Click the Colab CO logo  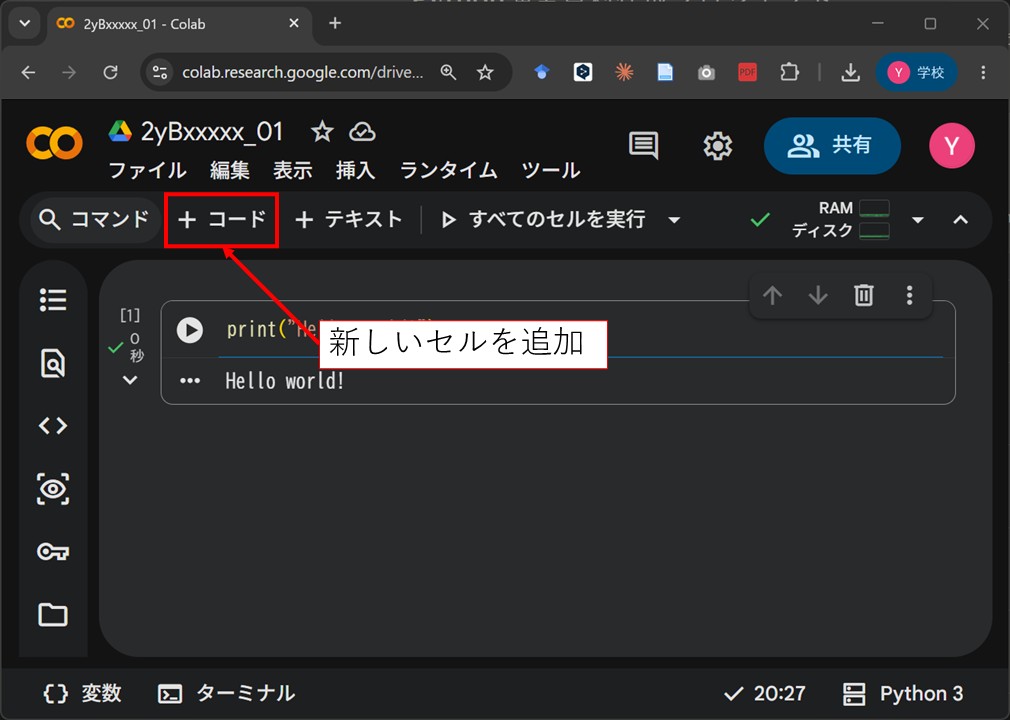click(55, 143)
